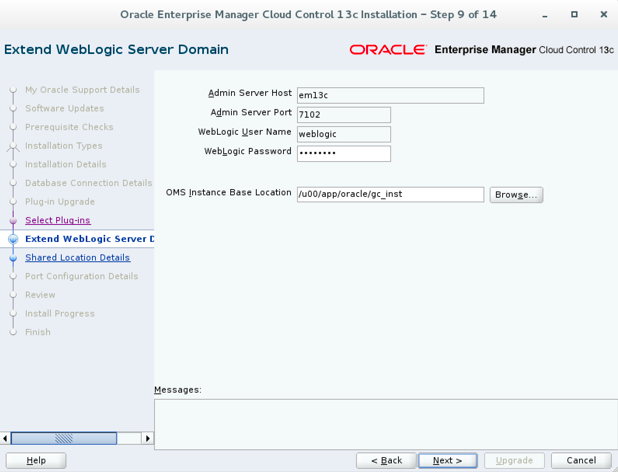Click the step list horizontal scrollbar thumb
The height and width of the screenshot is (472, 618).
click(64, 438)
